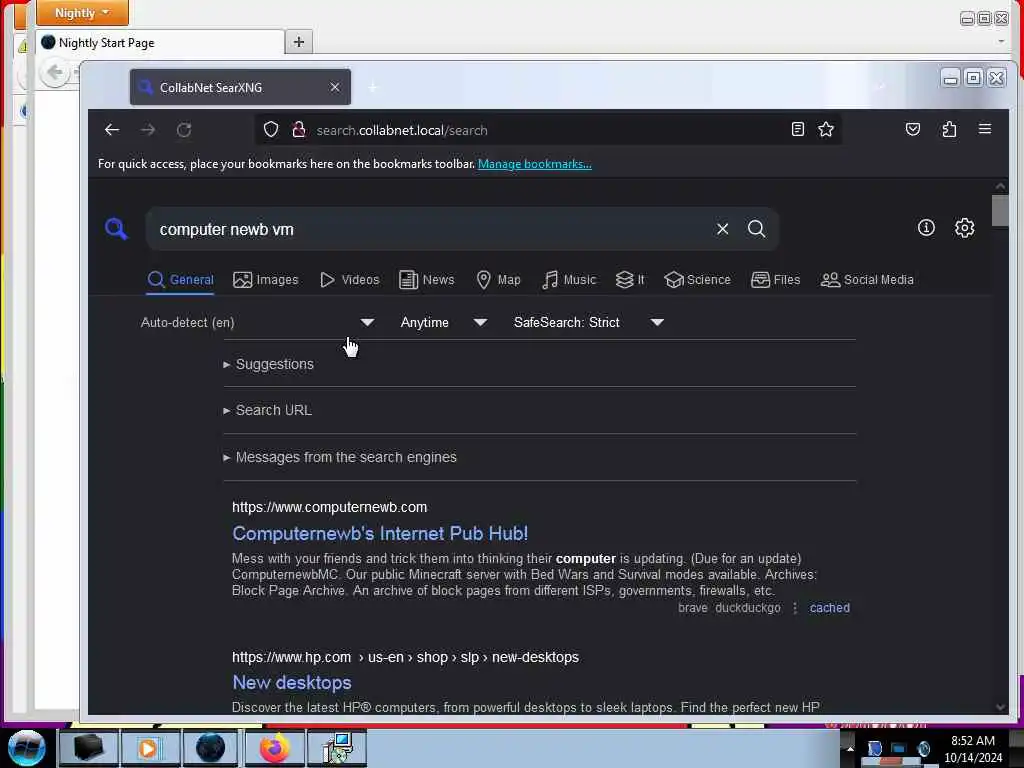Open the New desktops HP result
1024x768 pixels.
click(292, 682)
